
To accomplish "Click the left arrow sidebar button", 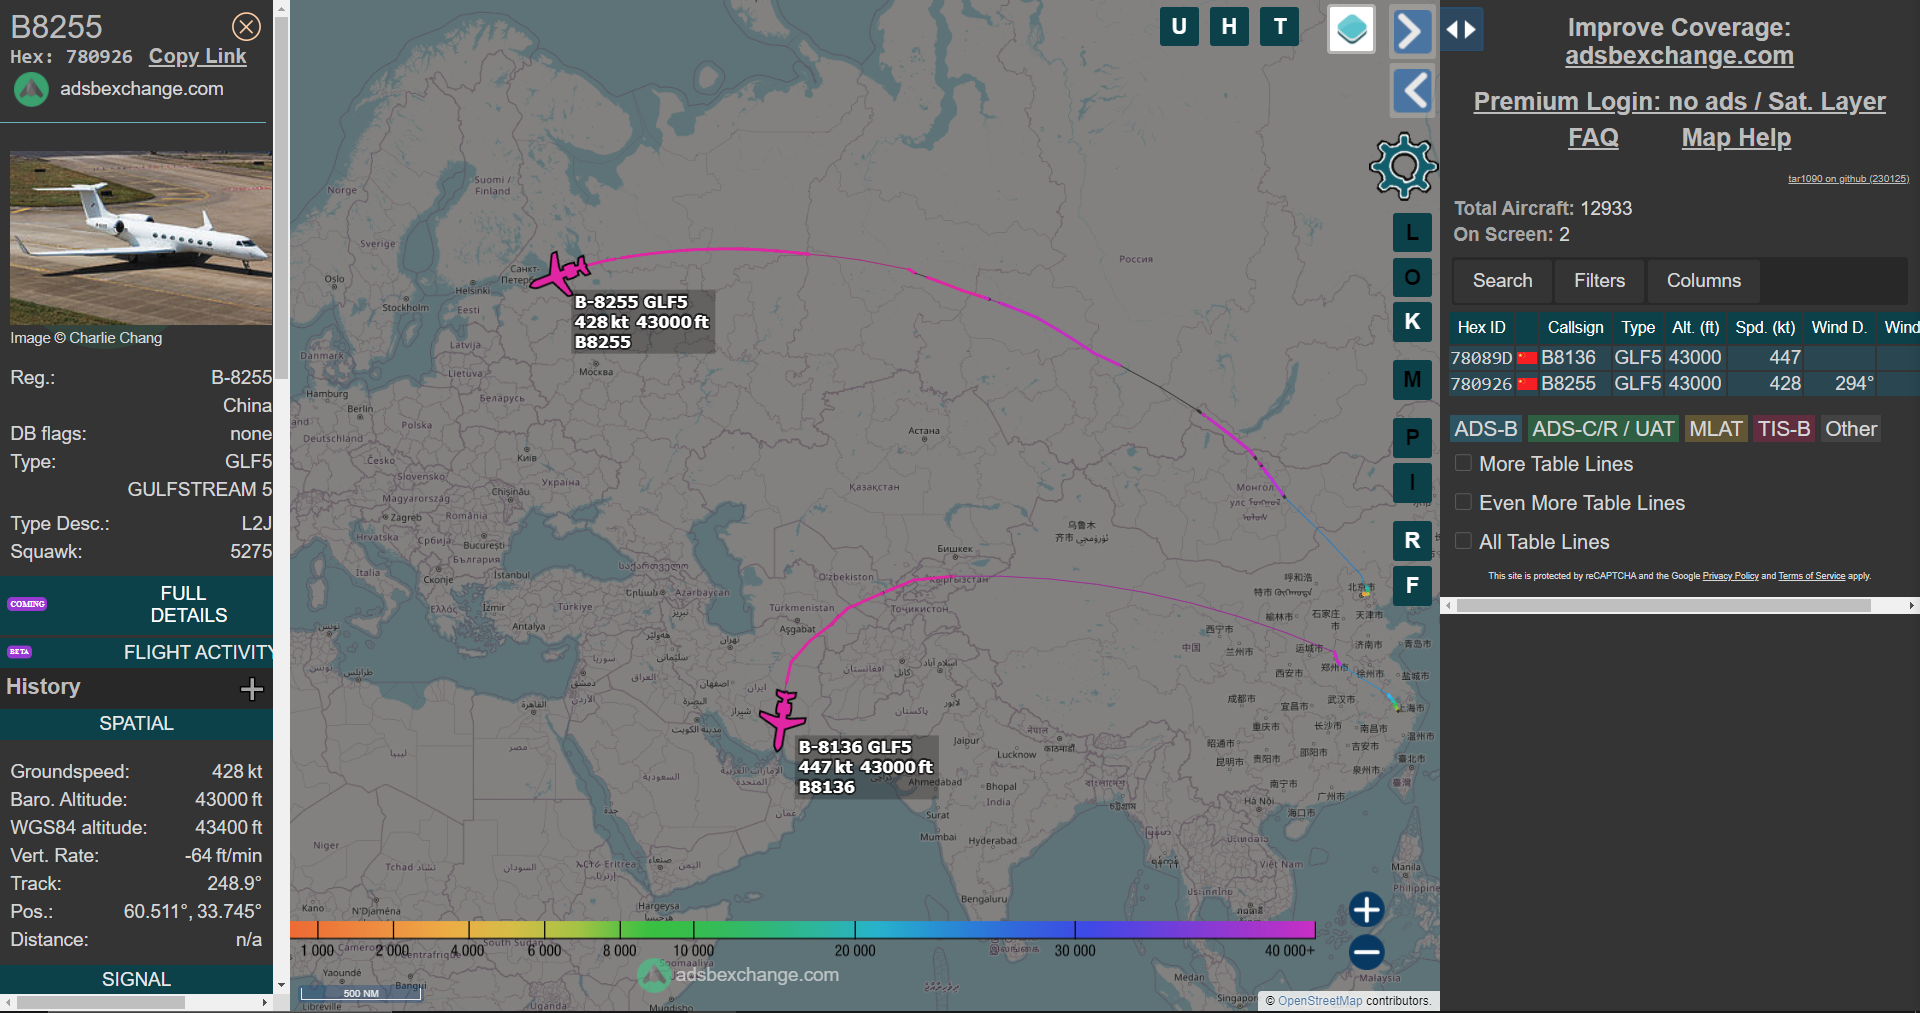I will 1412,91.
